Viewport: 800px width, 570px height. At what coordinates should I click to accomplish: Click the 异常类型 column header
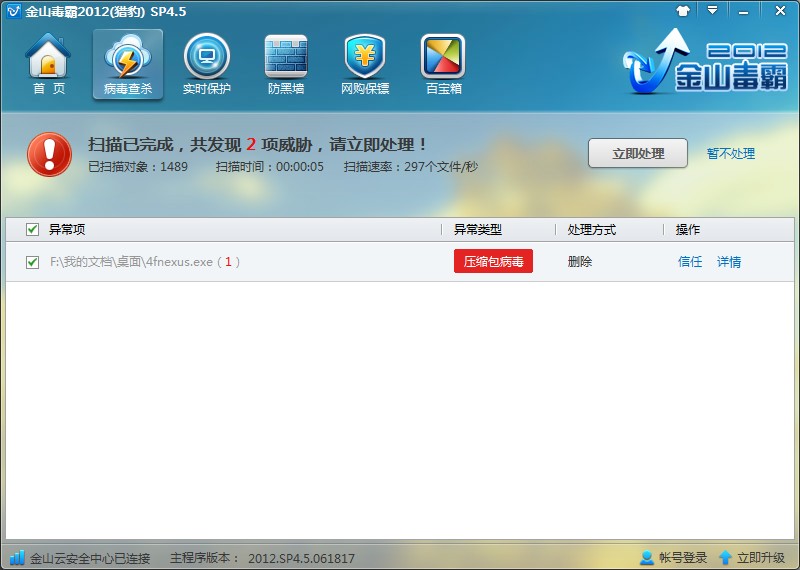click(478, 230)
